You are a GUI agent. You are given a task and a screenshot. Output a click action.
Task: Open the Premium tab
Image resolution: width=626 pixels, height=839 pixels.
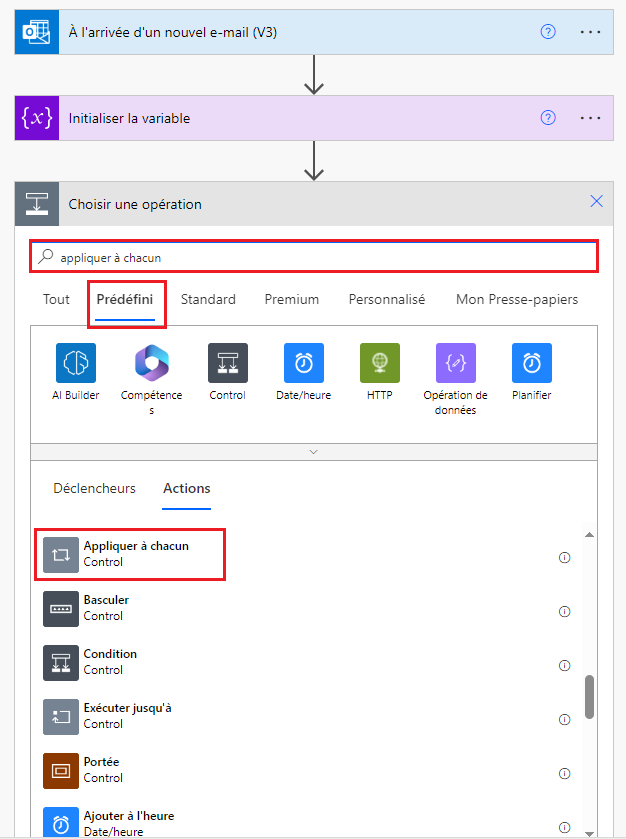(292, 299)
